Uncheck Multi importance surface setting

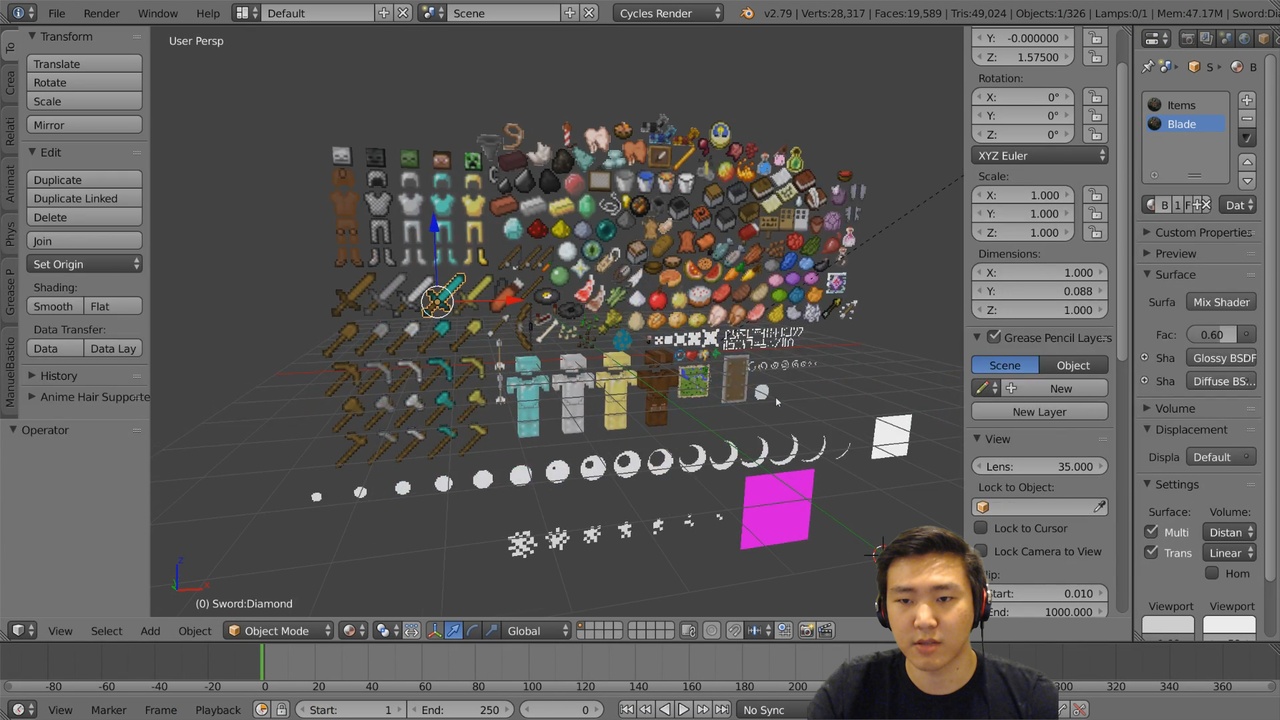1151,532
